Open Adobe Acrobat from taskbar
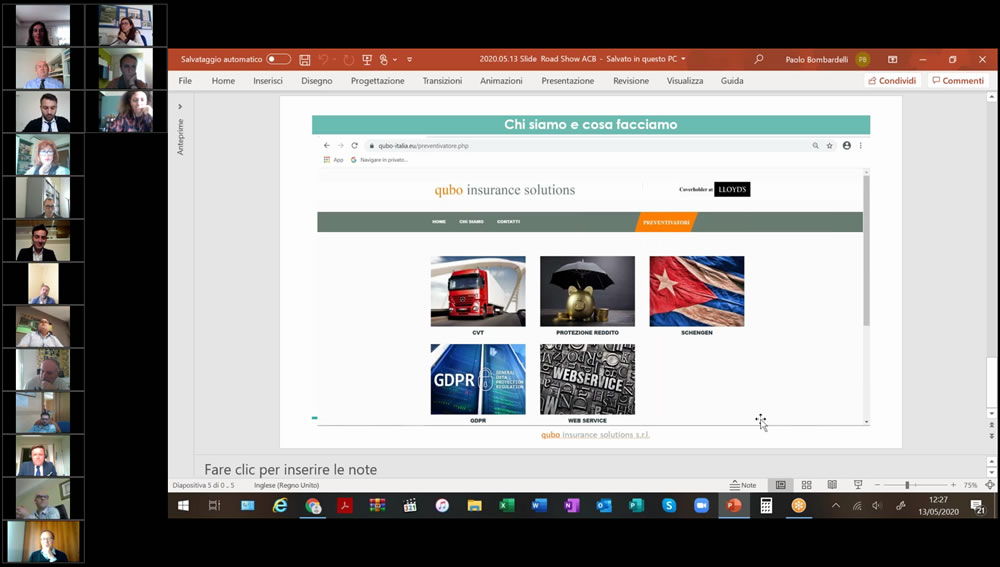1000x567 pixels. (x=345, y=506)
